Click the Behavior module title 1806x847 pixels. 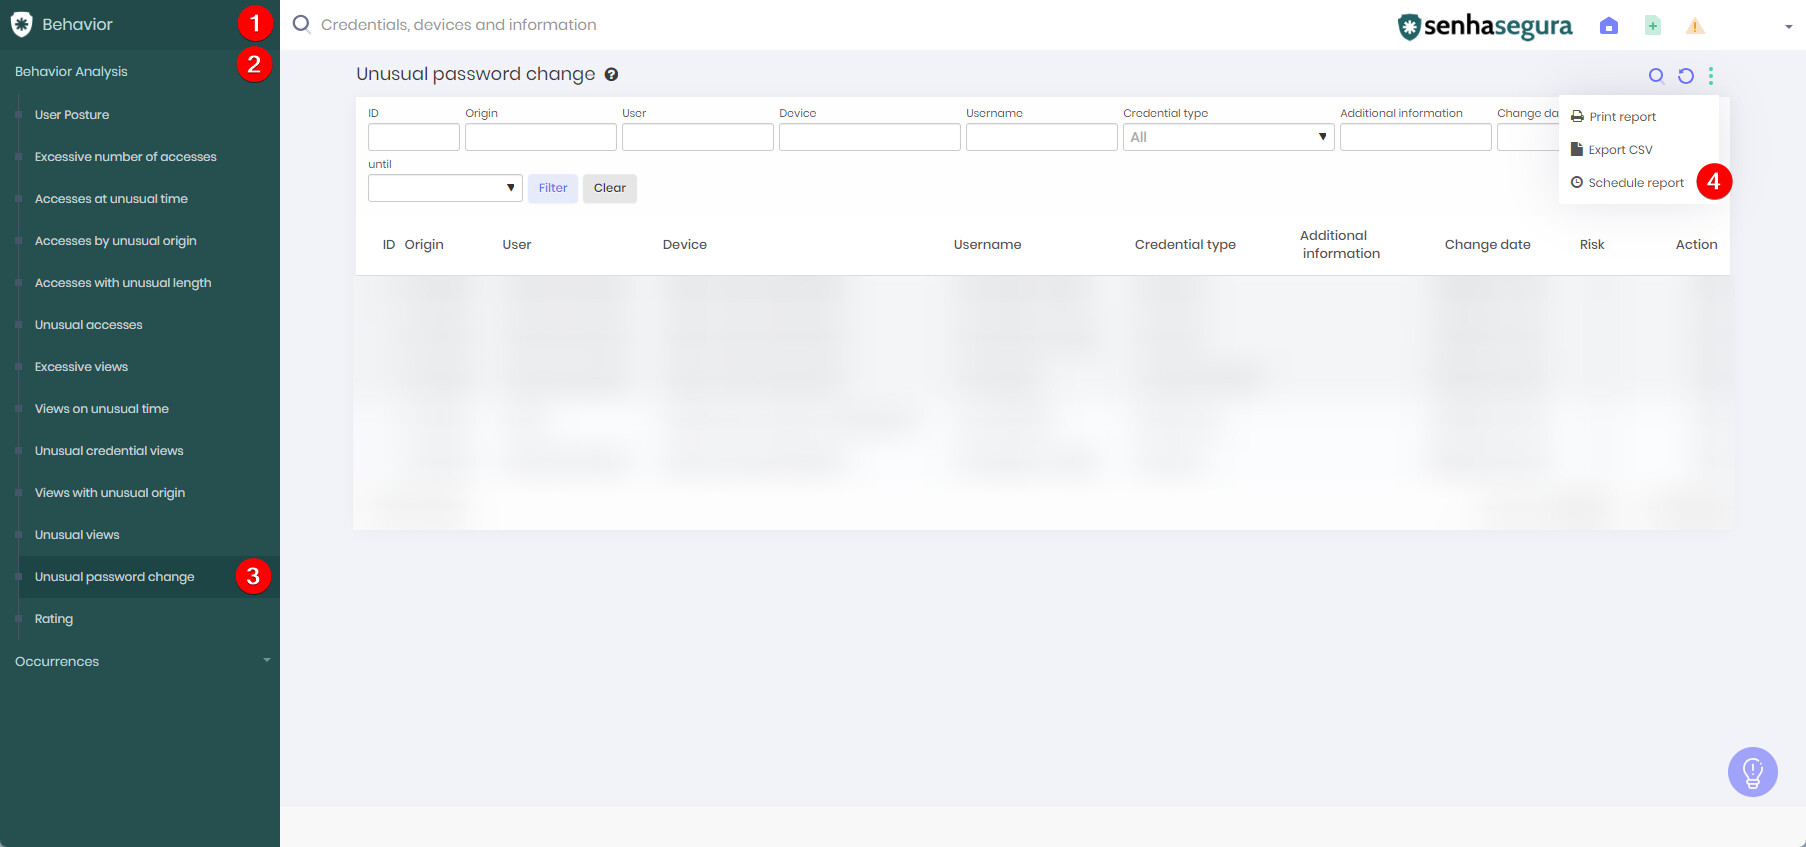[x=77, y=24]
